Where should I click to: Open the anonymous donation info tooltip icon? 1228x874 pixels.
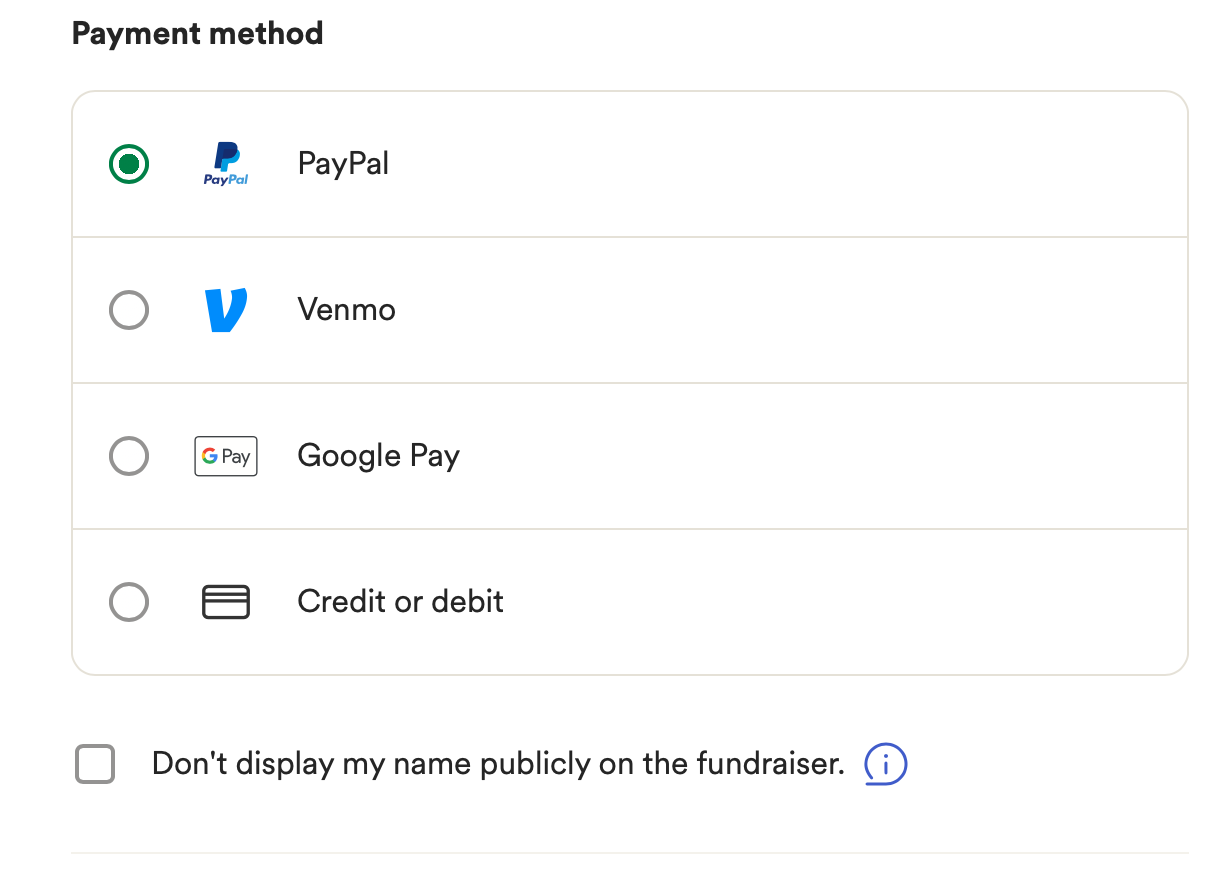point(885,765)
